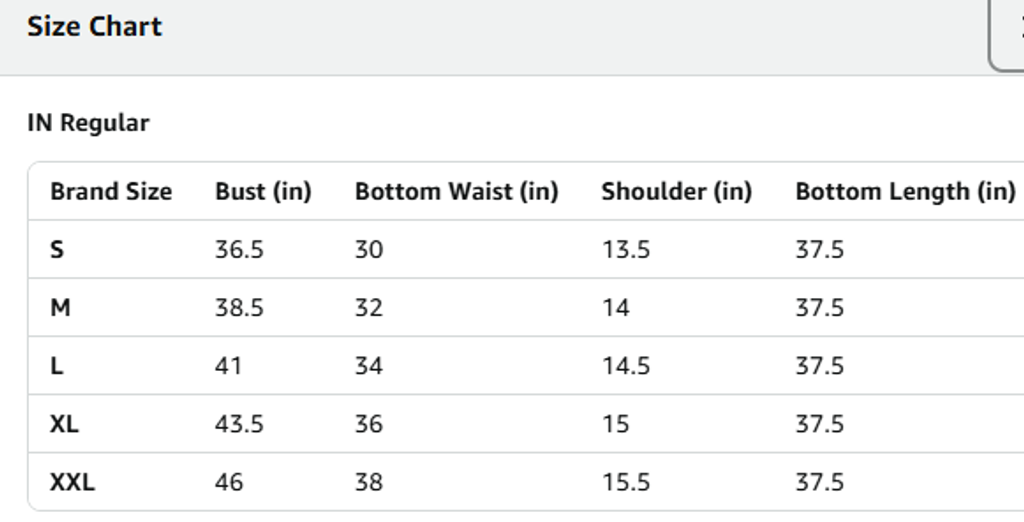Click the Size Chart heading

[94, 27]
